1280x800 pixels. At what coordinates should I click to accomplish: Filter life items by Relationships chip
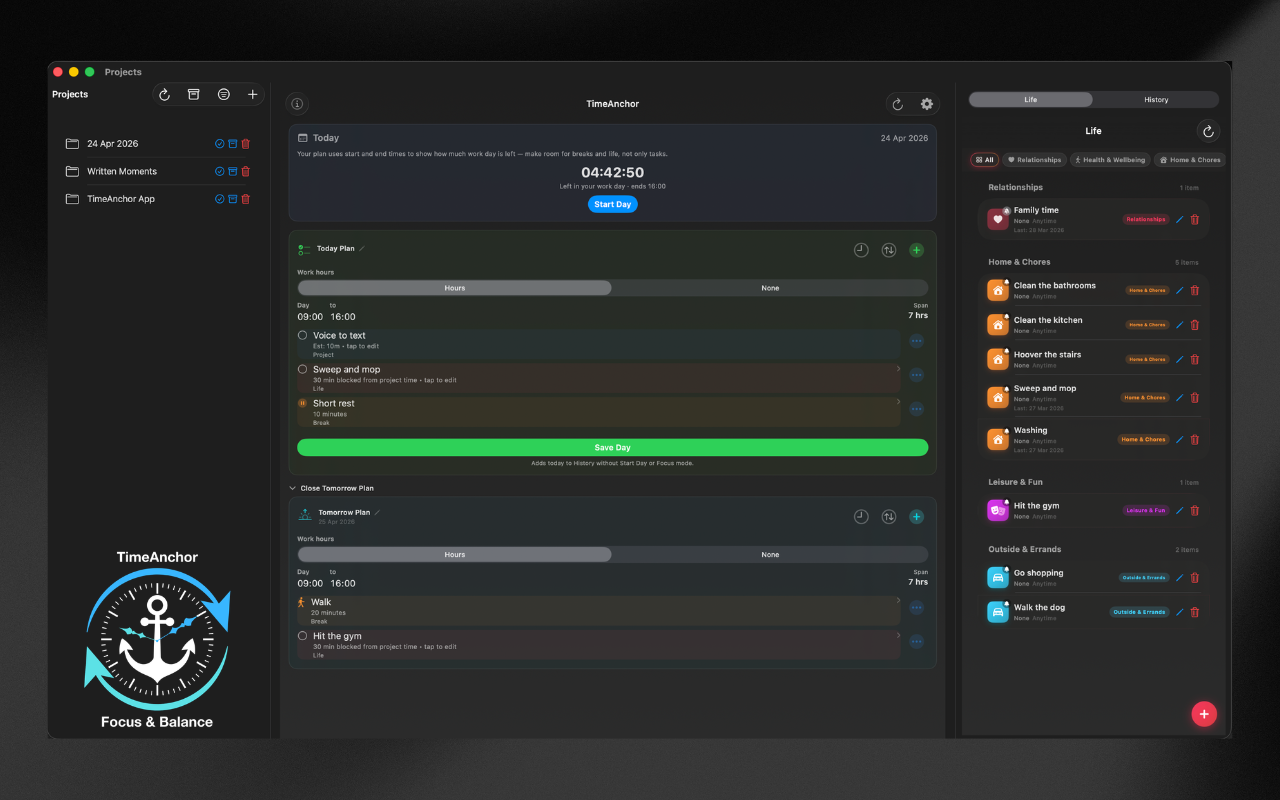pos(1034,160)
